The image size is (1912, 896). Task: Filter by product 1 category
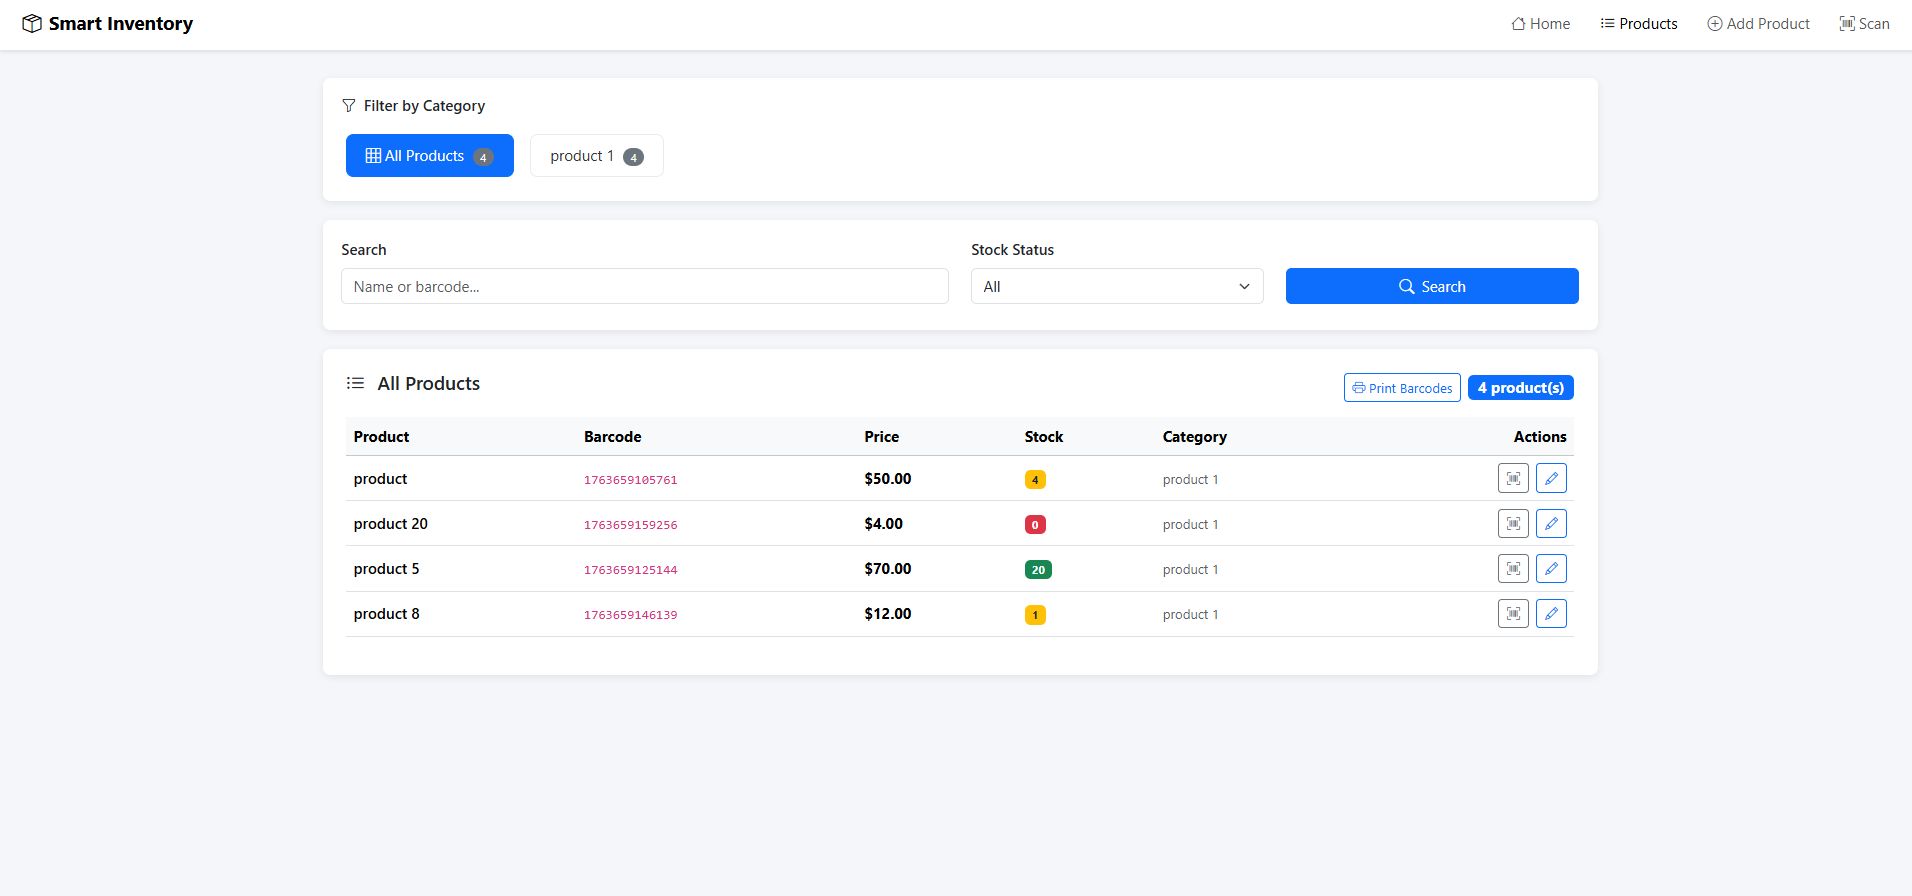click(x=596, y=156)
